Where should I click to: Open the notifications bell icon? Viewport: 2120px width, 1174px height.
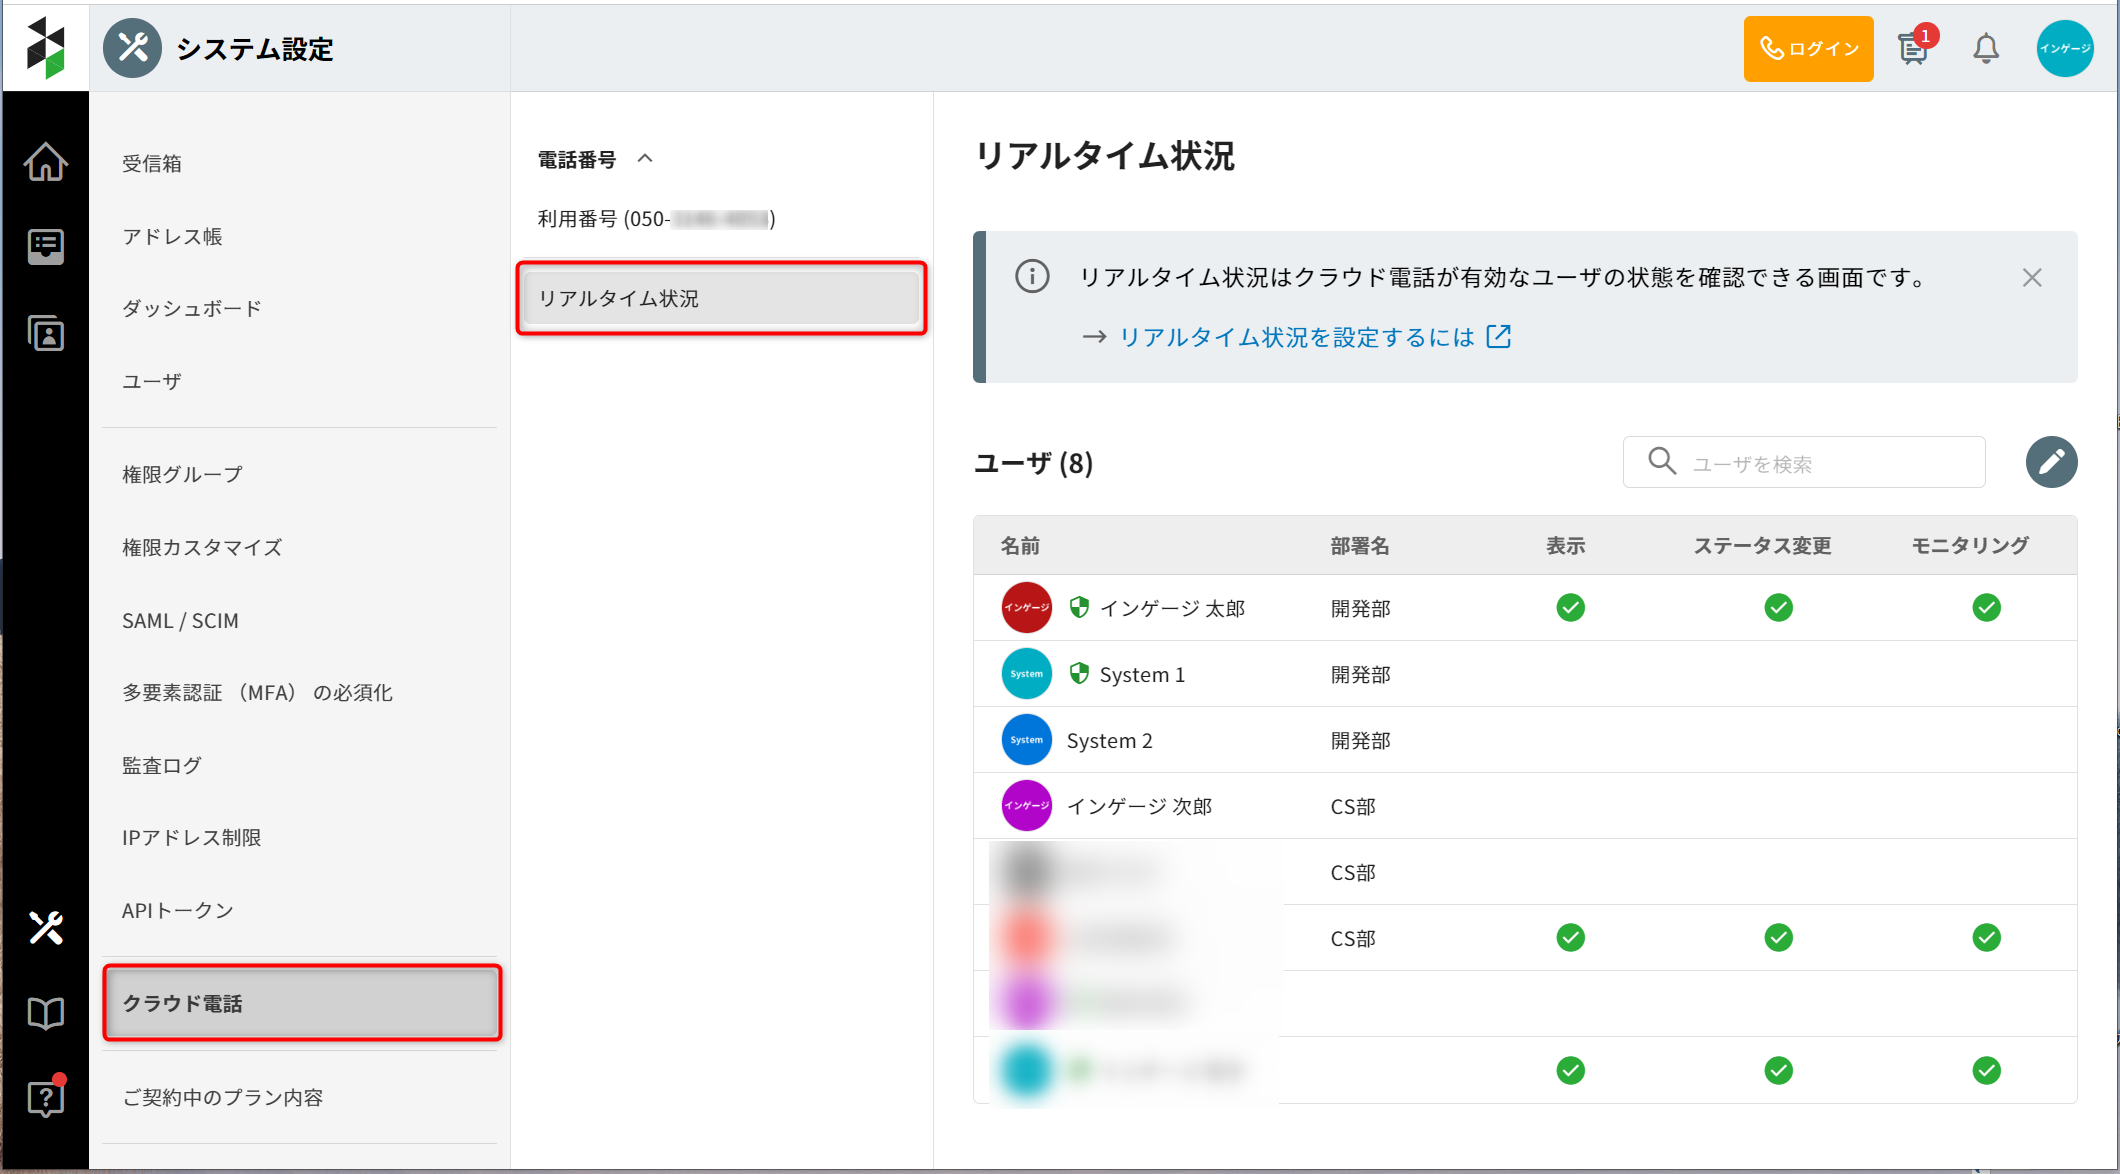tap(1985, 49)
